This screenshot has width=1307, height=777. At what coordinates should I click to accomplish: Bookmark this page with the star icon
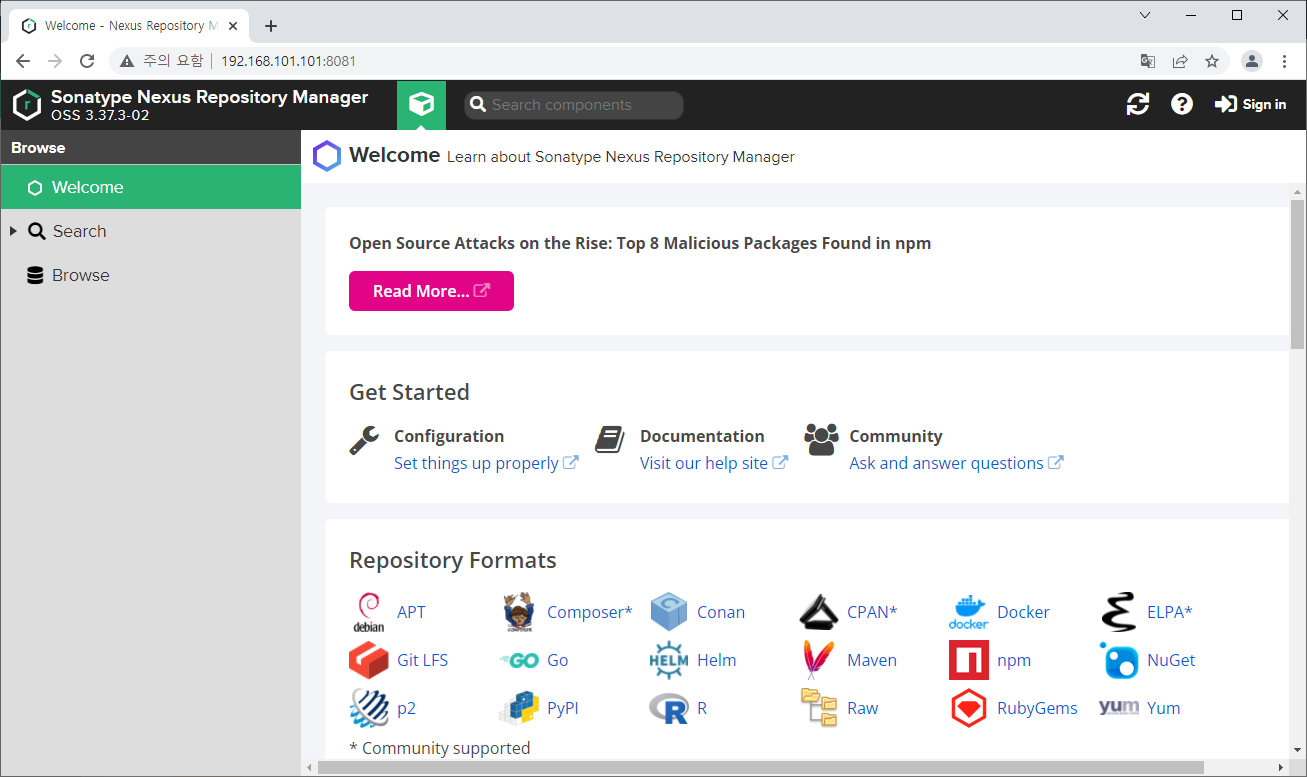tap(1212, 61)
